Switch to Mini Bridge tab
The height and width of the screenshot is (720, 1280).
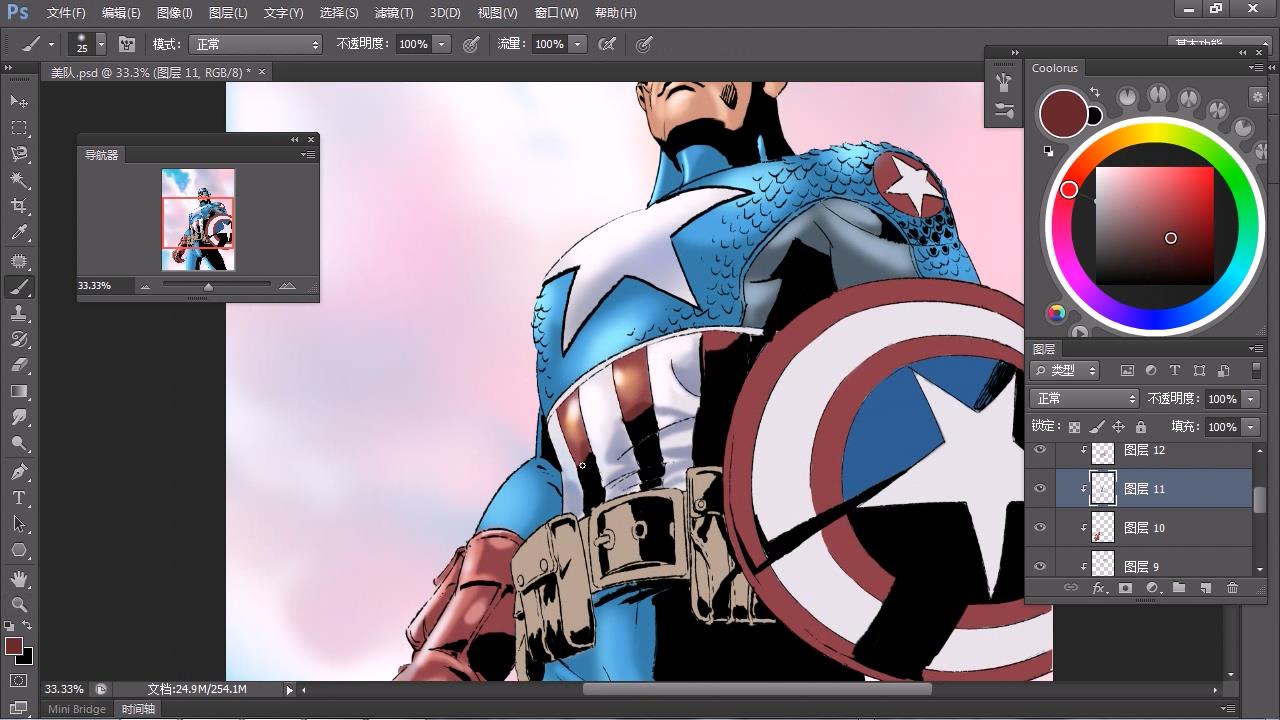pos(77,709)
